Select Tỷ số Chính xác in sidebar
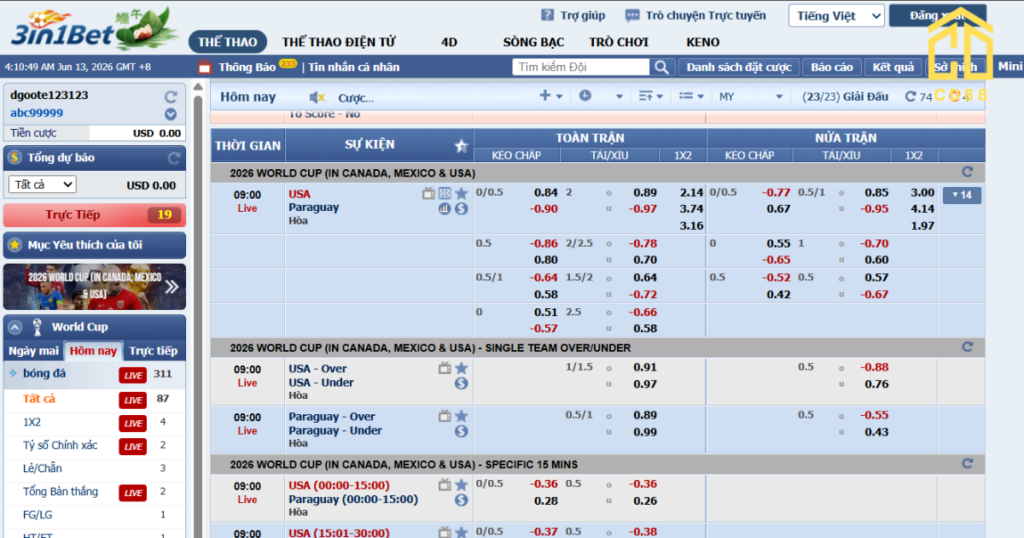1024x538 pixels. (60, 445)
